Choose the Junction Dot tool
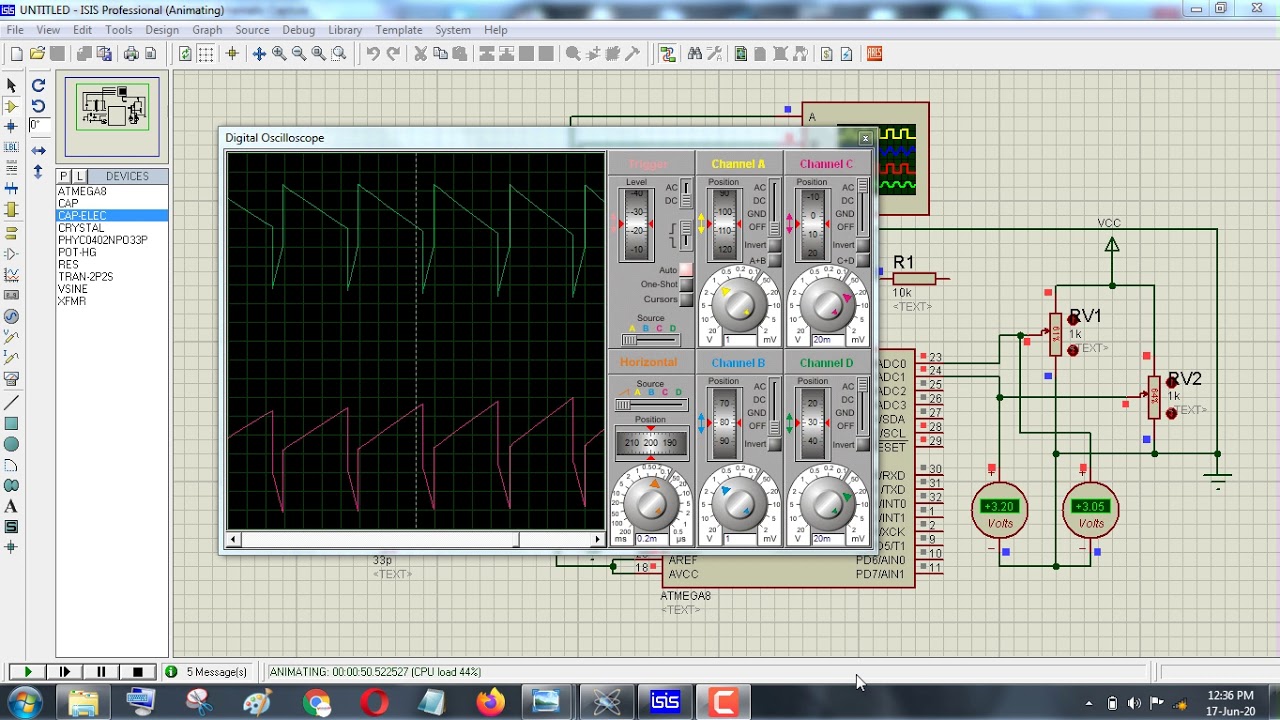This screenshot has height=720, width=1280. [12, 127]
